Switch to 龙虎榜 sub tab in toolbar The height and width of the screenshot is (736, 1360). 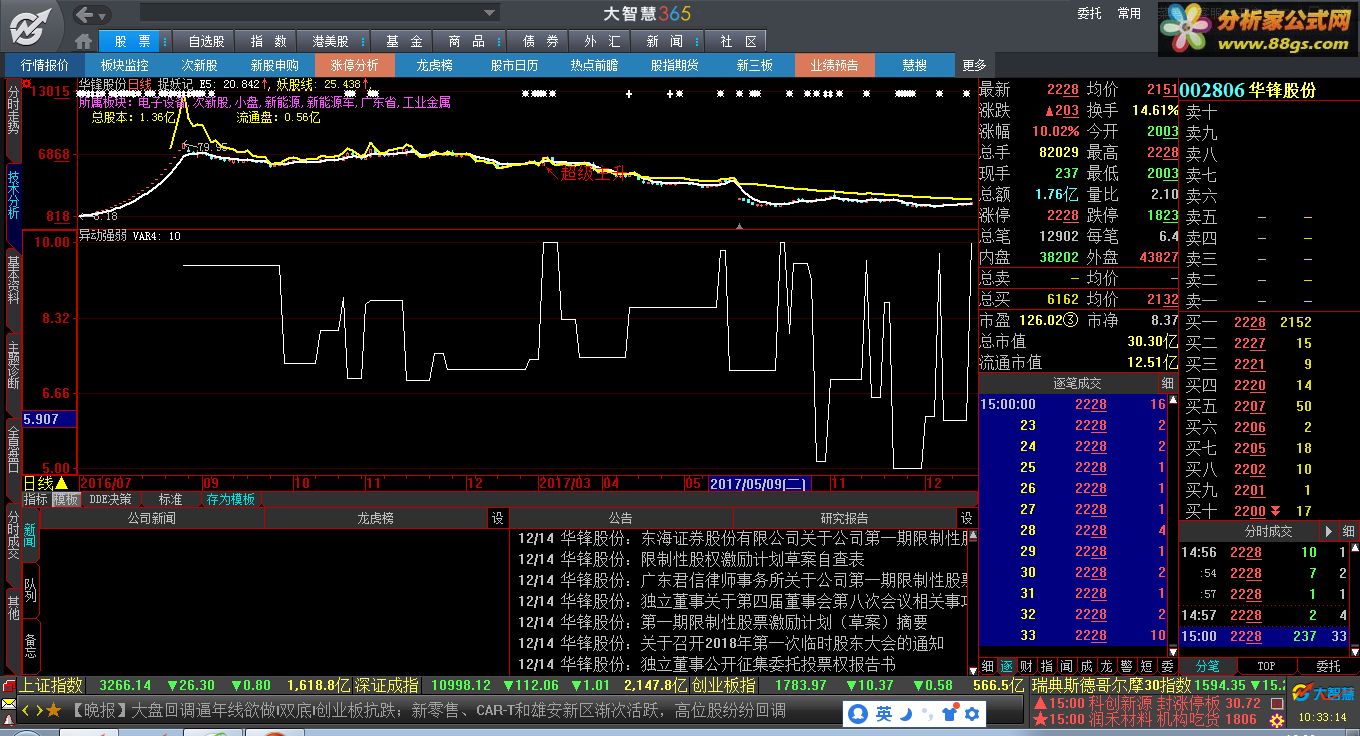[x=434, y=65]
